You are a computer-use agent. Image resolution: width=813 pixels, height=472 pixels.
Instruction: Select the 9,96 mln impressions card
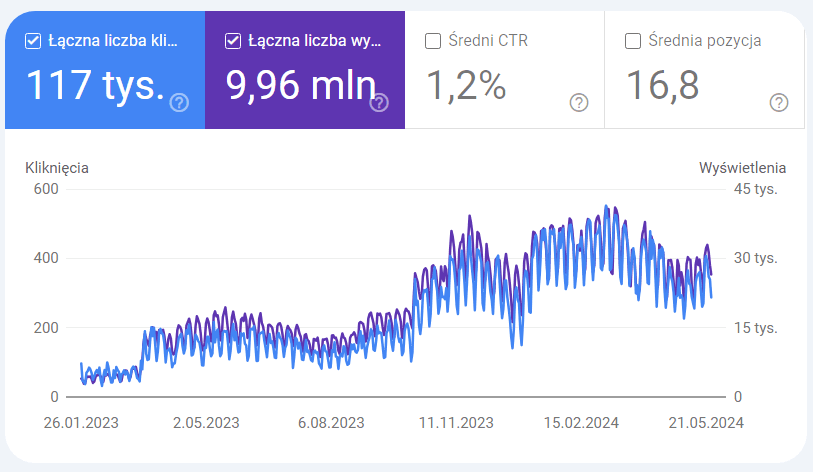point(305,70)
